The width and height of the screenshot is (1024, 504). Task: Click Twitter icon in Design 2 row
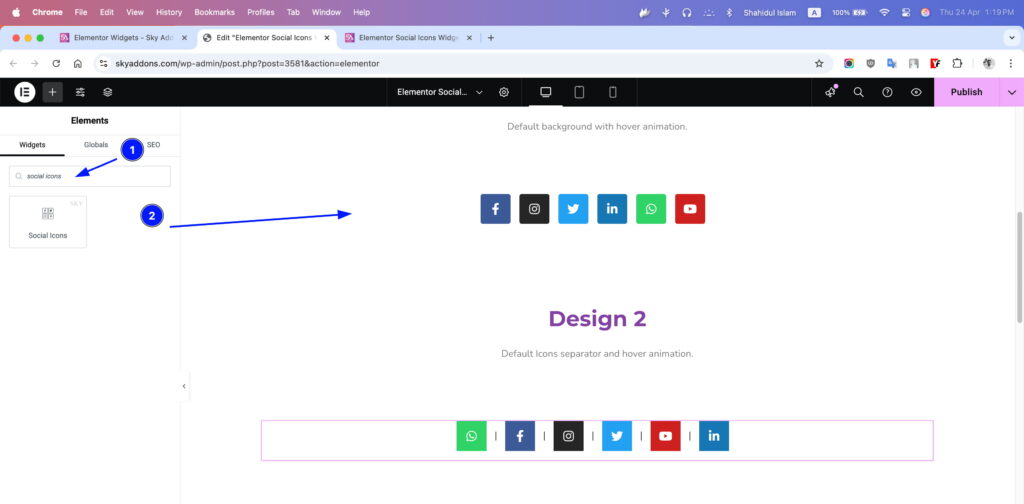(x=617, y=436)
